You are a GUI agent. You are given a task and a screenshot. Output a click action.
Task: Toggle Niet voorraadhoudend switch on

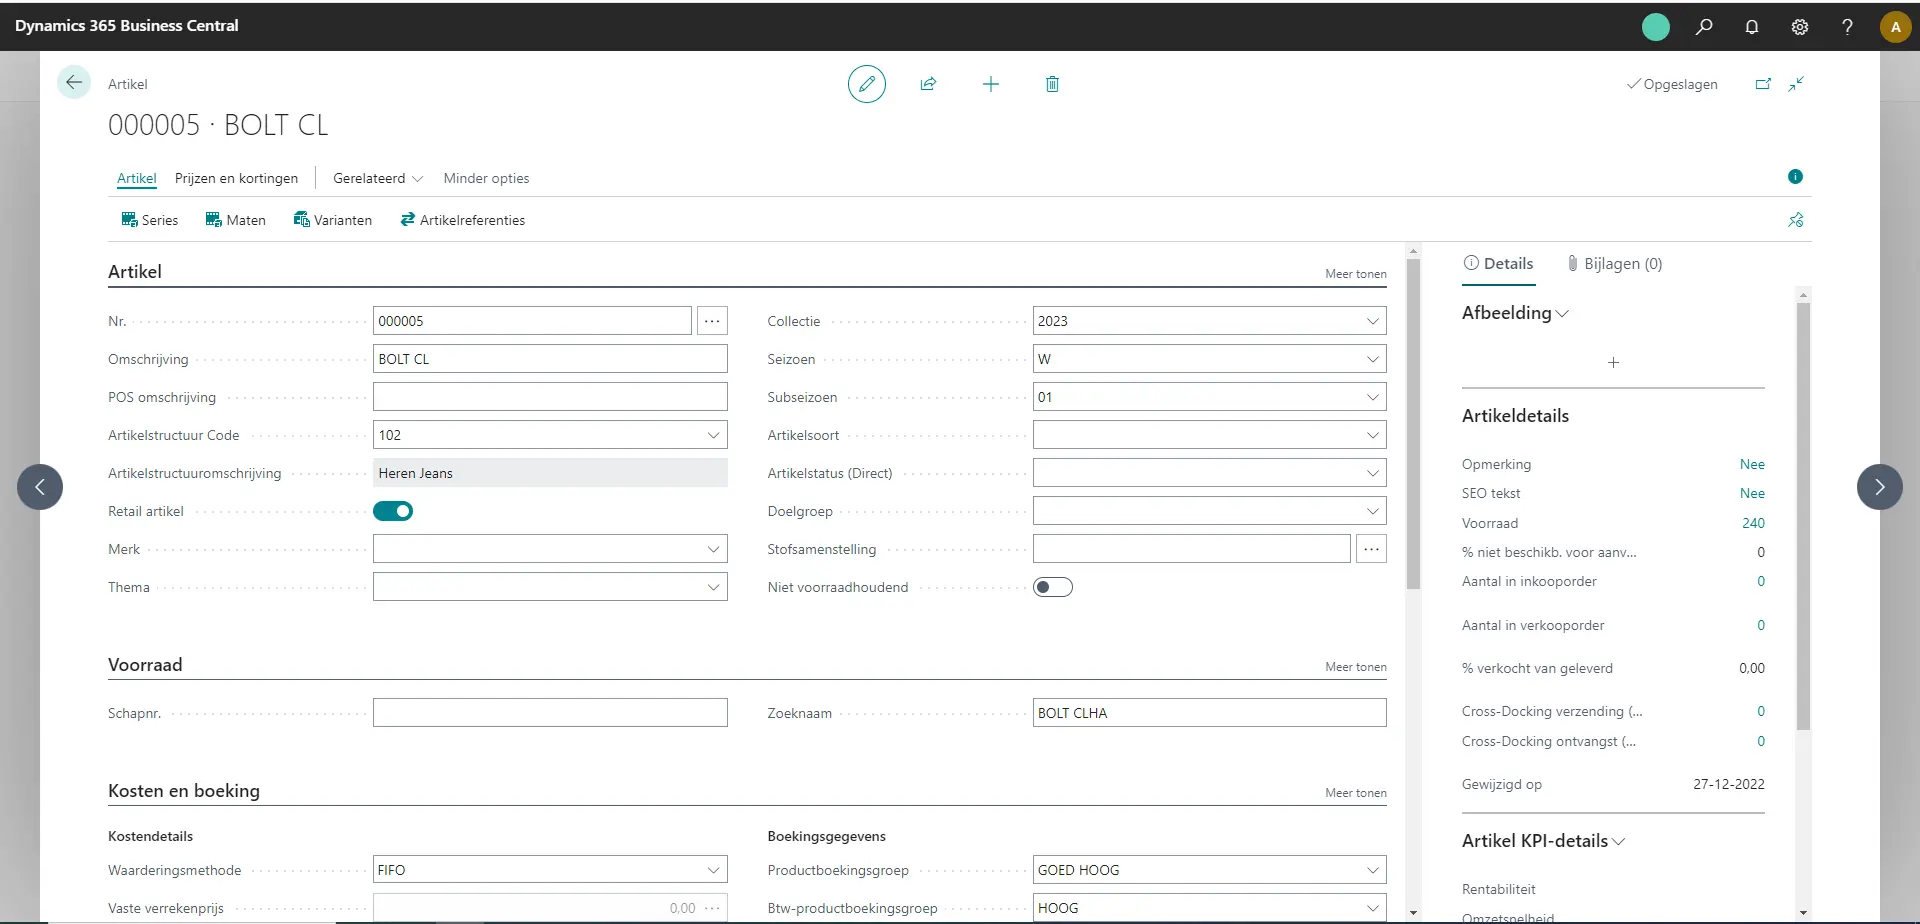point(1053,587)
